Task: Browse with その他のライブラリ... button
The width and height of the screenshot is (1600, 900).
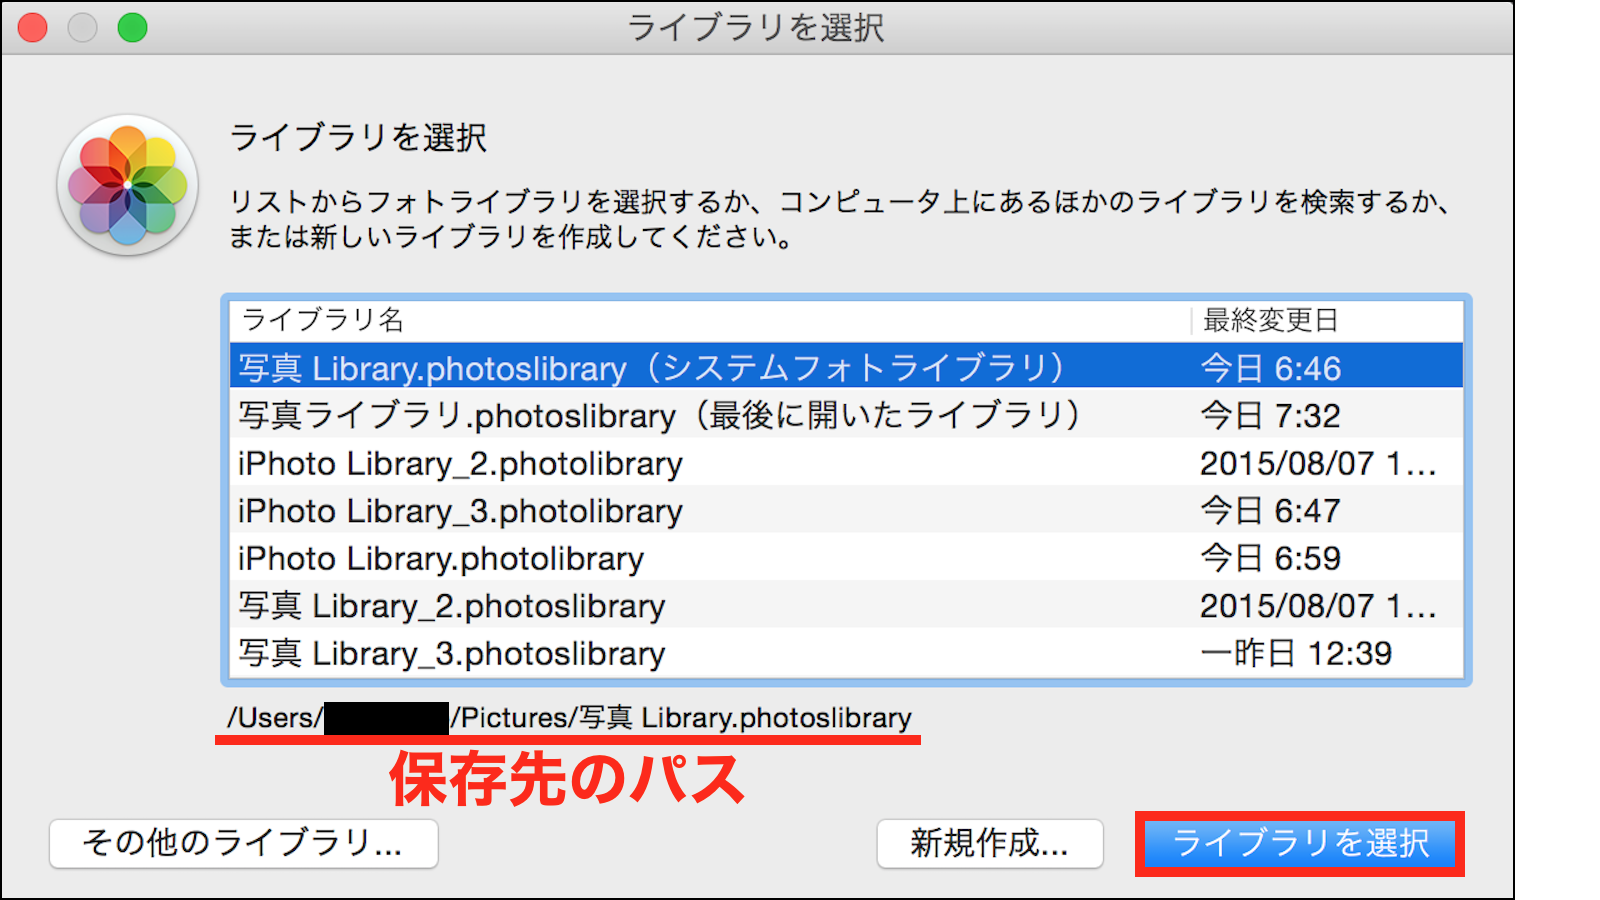Action: point(243,844)
